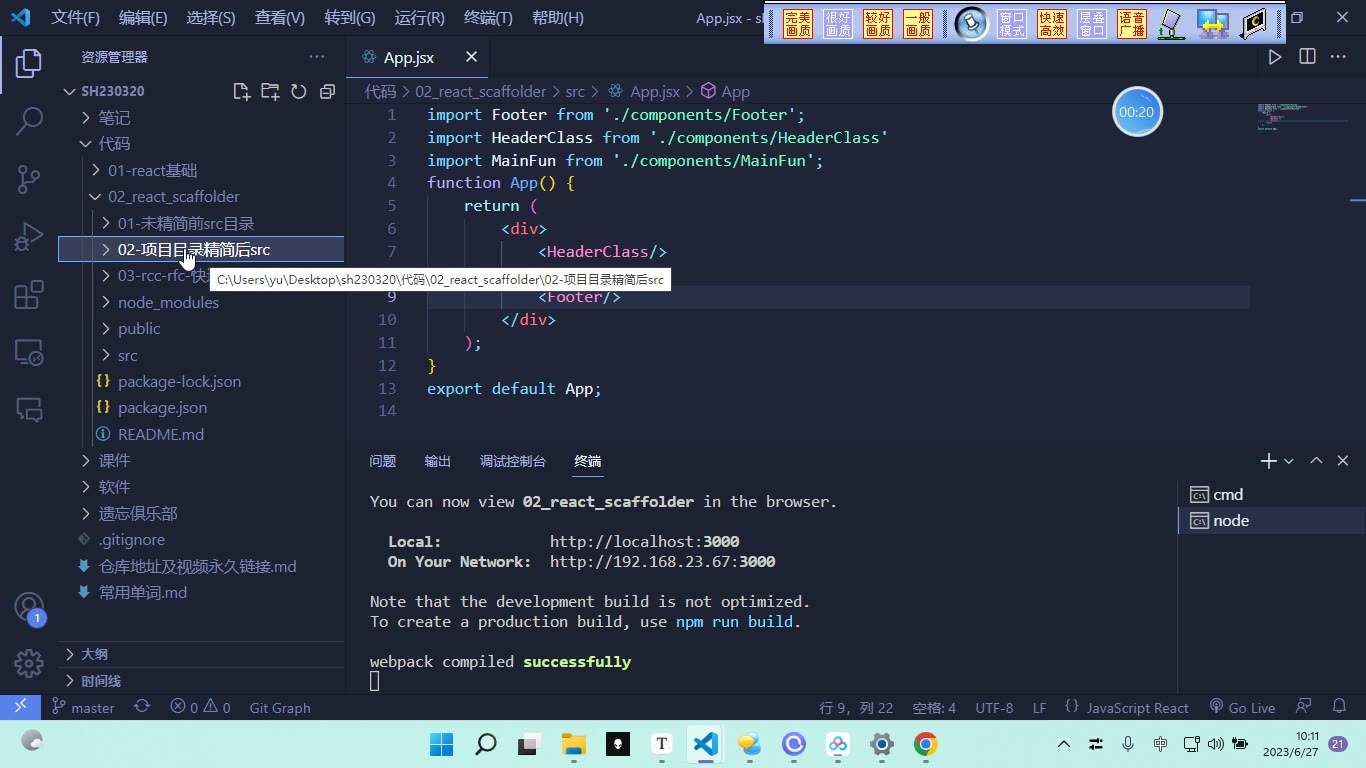Toggle 窗口模式 in sharing toolbar

coord(1012,24)
